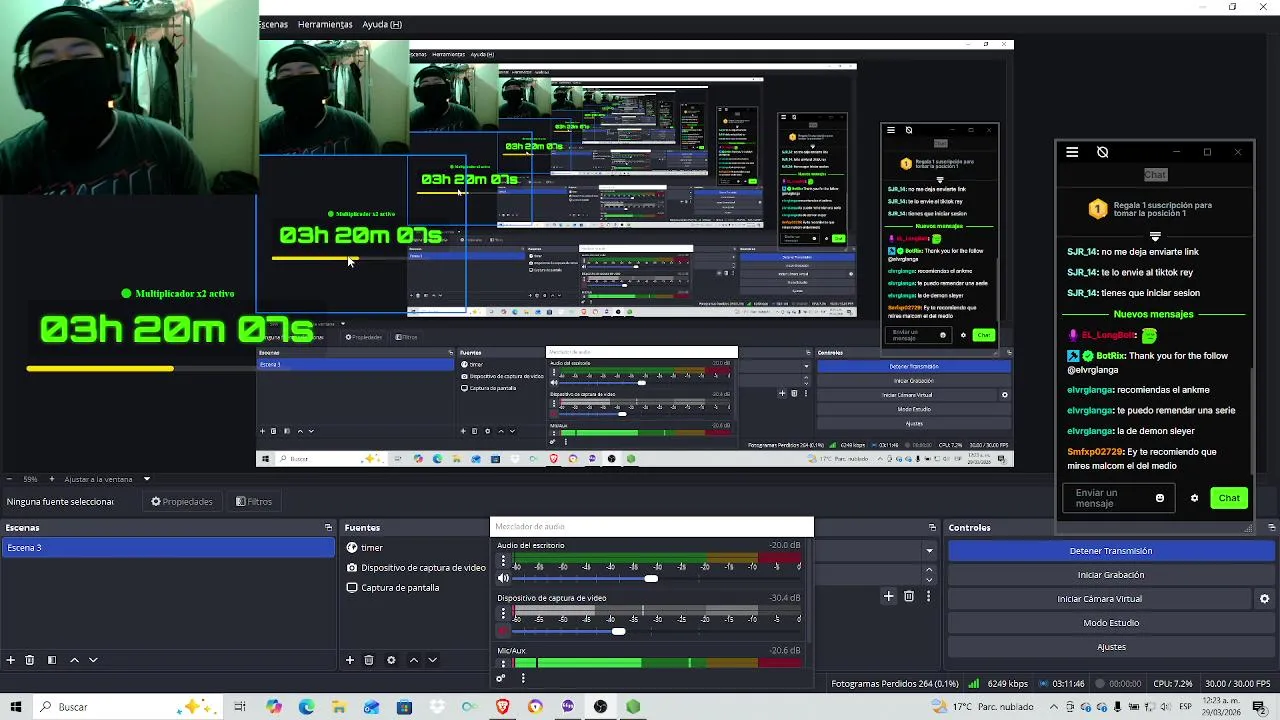The image size is (1280, 720).
Task: Remove selected source with Fuentes trash icon
Action: click(x=369, y=660)
